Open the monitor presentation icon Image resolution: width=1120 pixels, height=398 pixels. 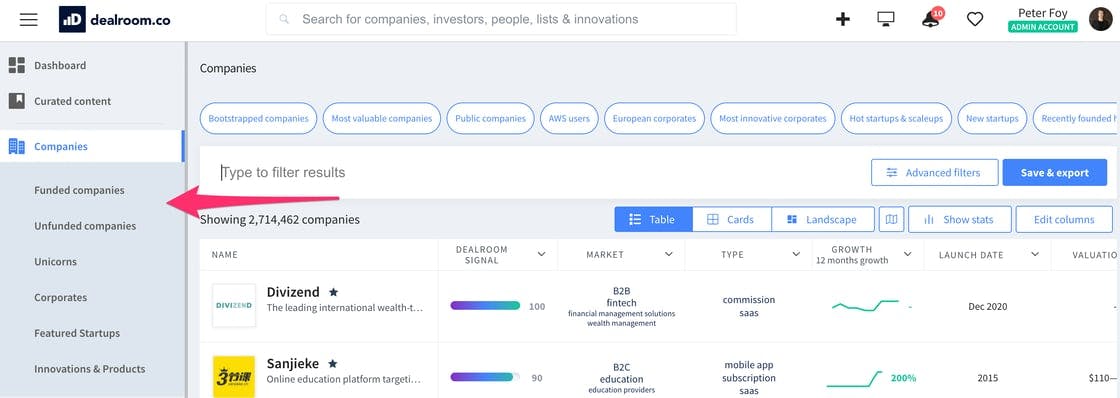tap(886, 19)
